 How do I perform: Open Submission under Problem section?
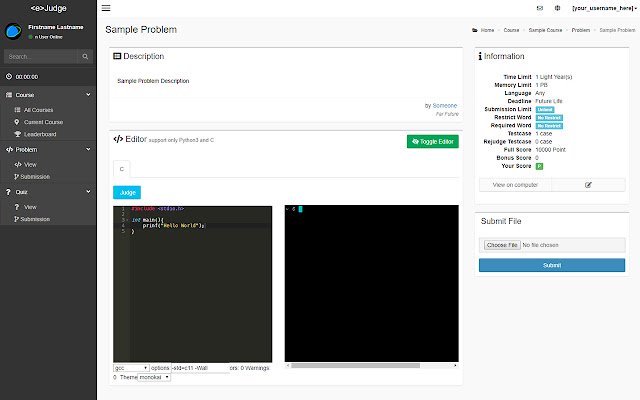[35, 177]
